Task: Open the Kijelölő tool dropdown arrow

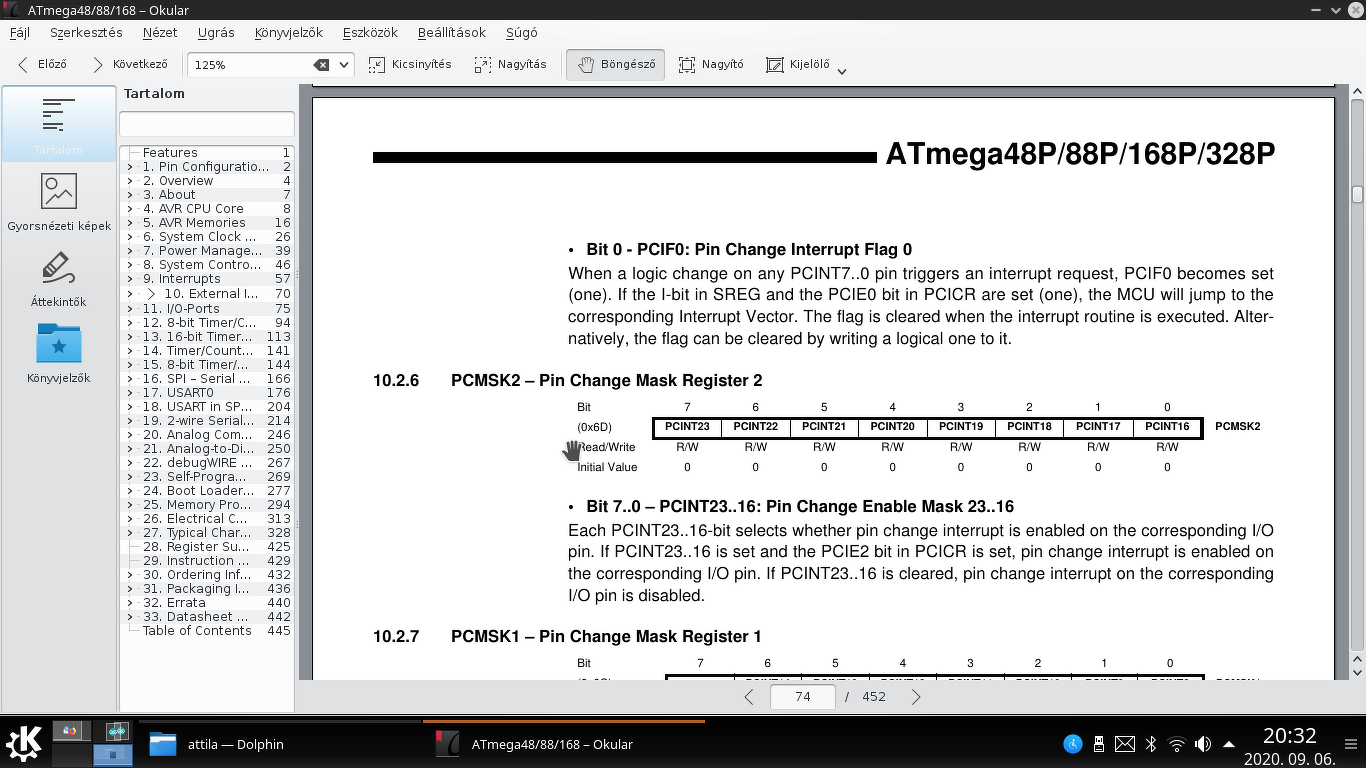Action: [842, 70]
